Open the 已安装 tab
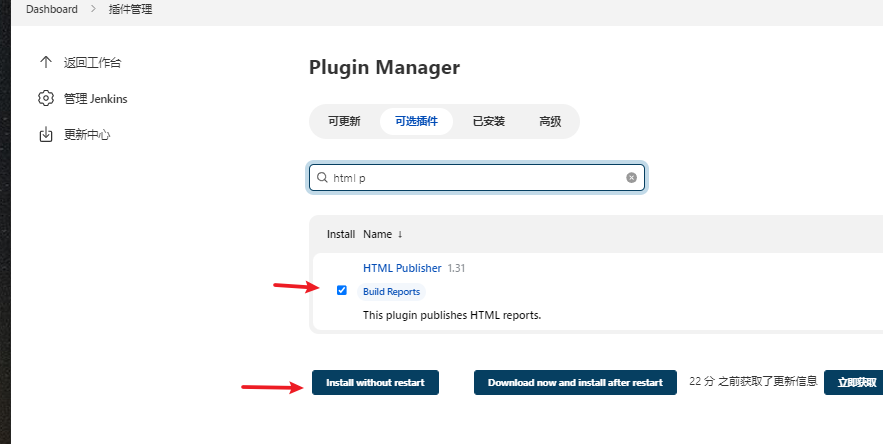Viewport: 883px width, 444px height. click(489, 121)
